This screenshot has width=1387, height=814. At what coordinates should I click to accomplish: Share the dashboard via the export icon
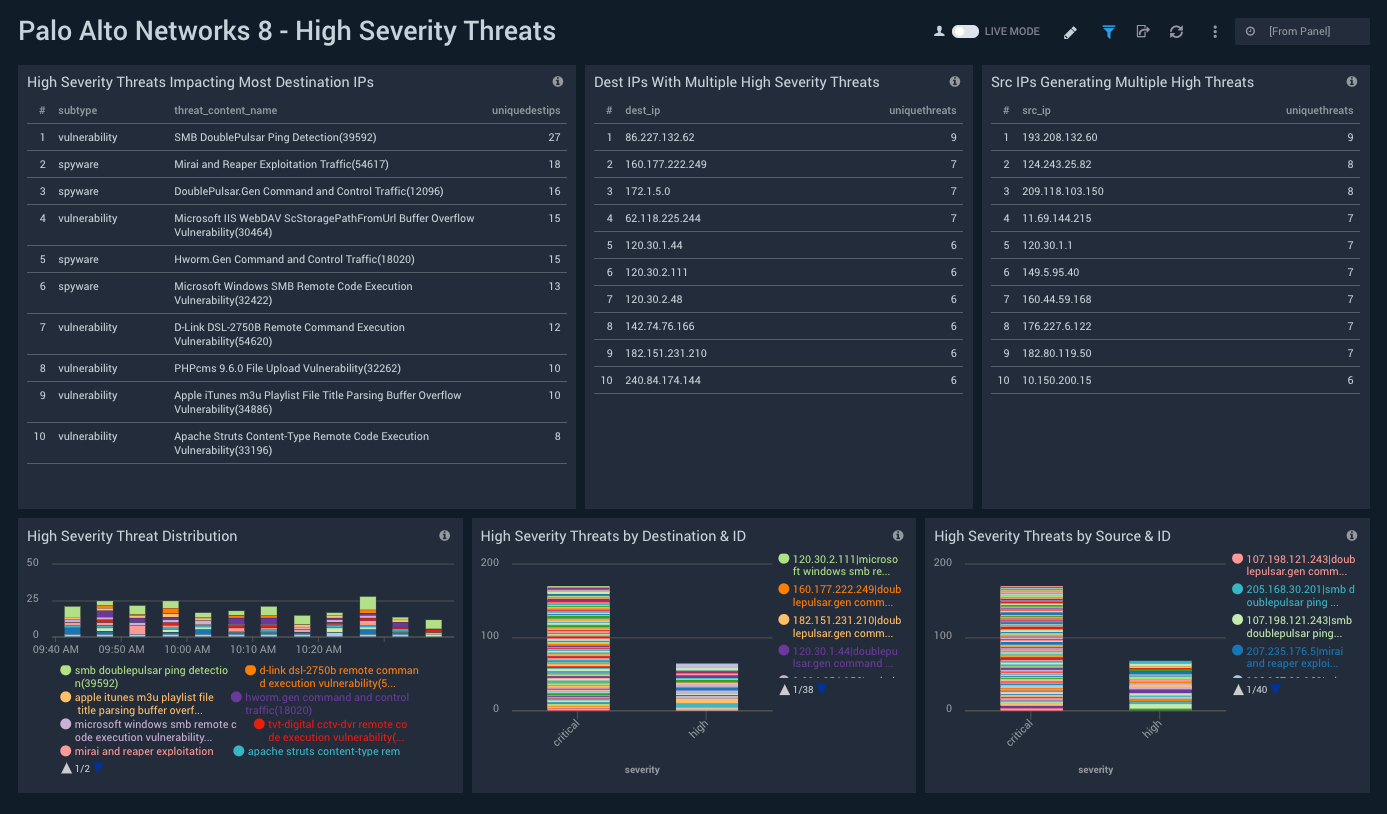[1142, 31]
